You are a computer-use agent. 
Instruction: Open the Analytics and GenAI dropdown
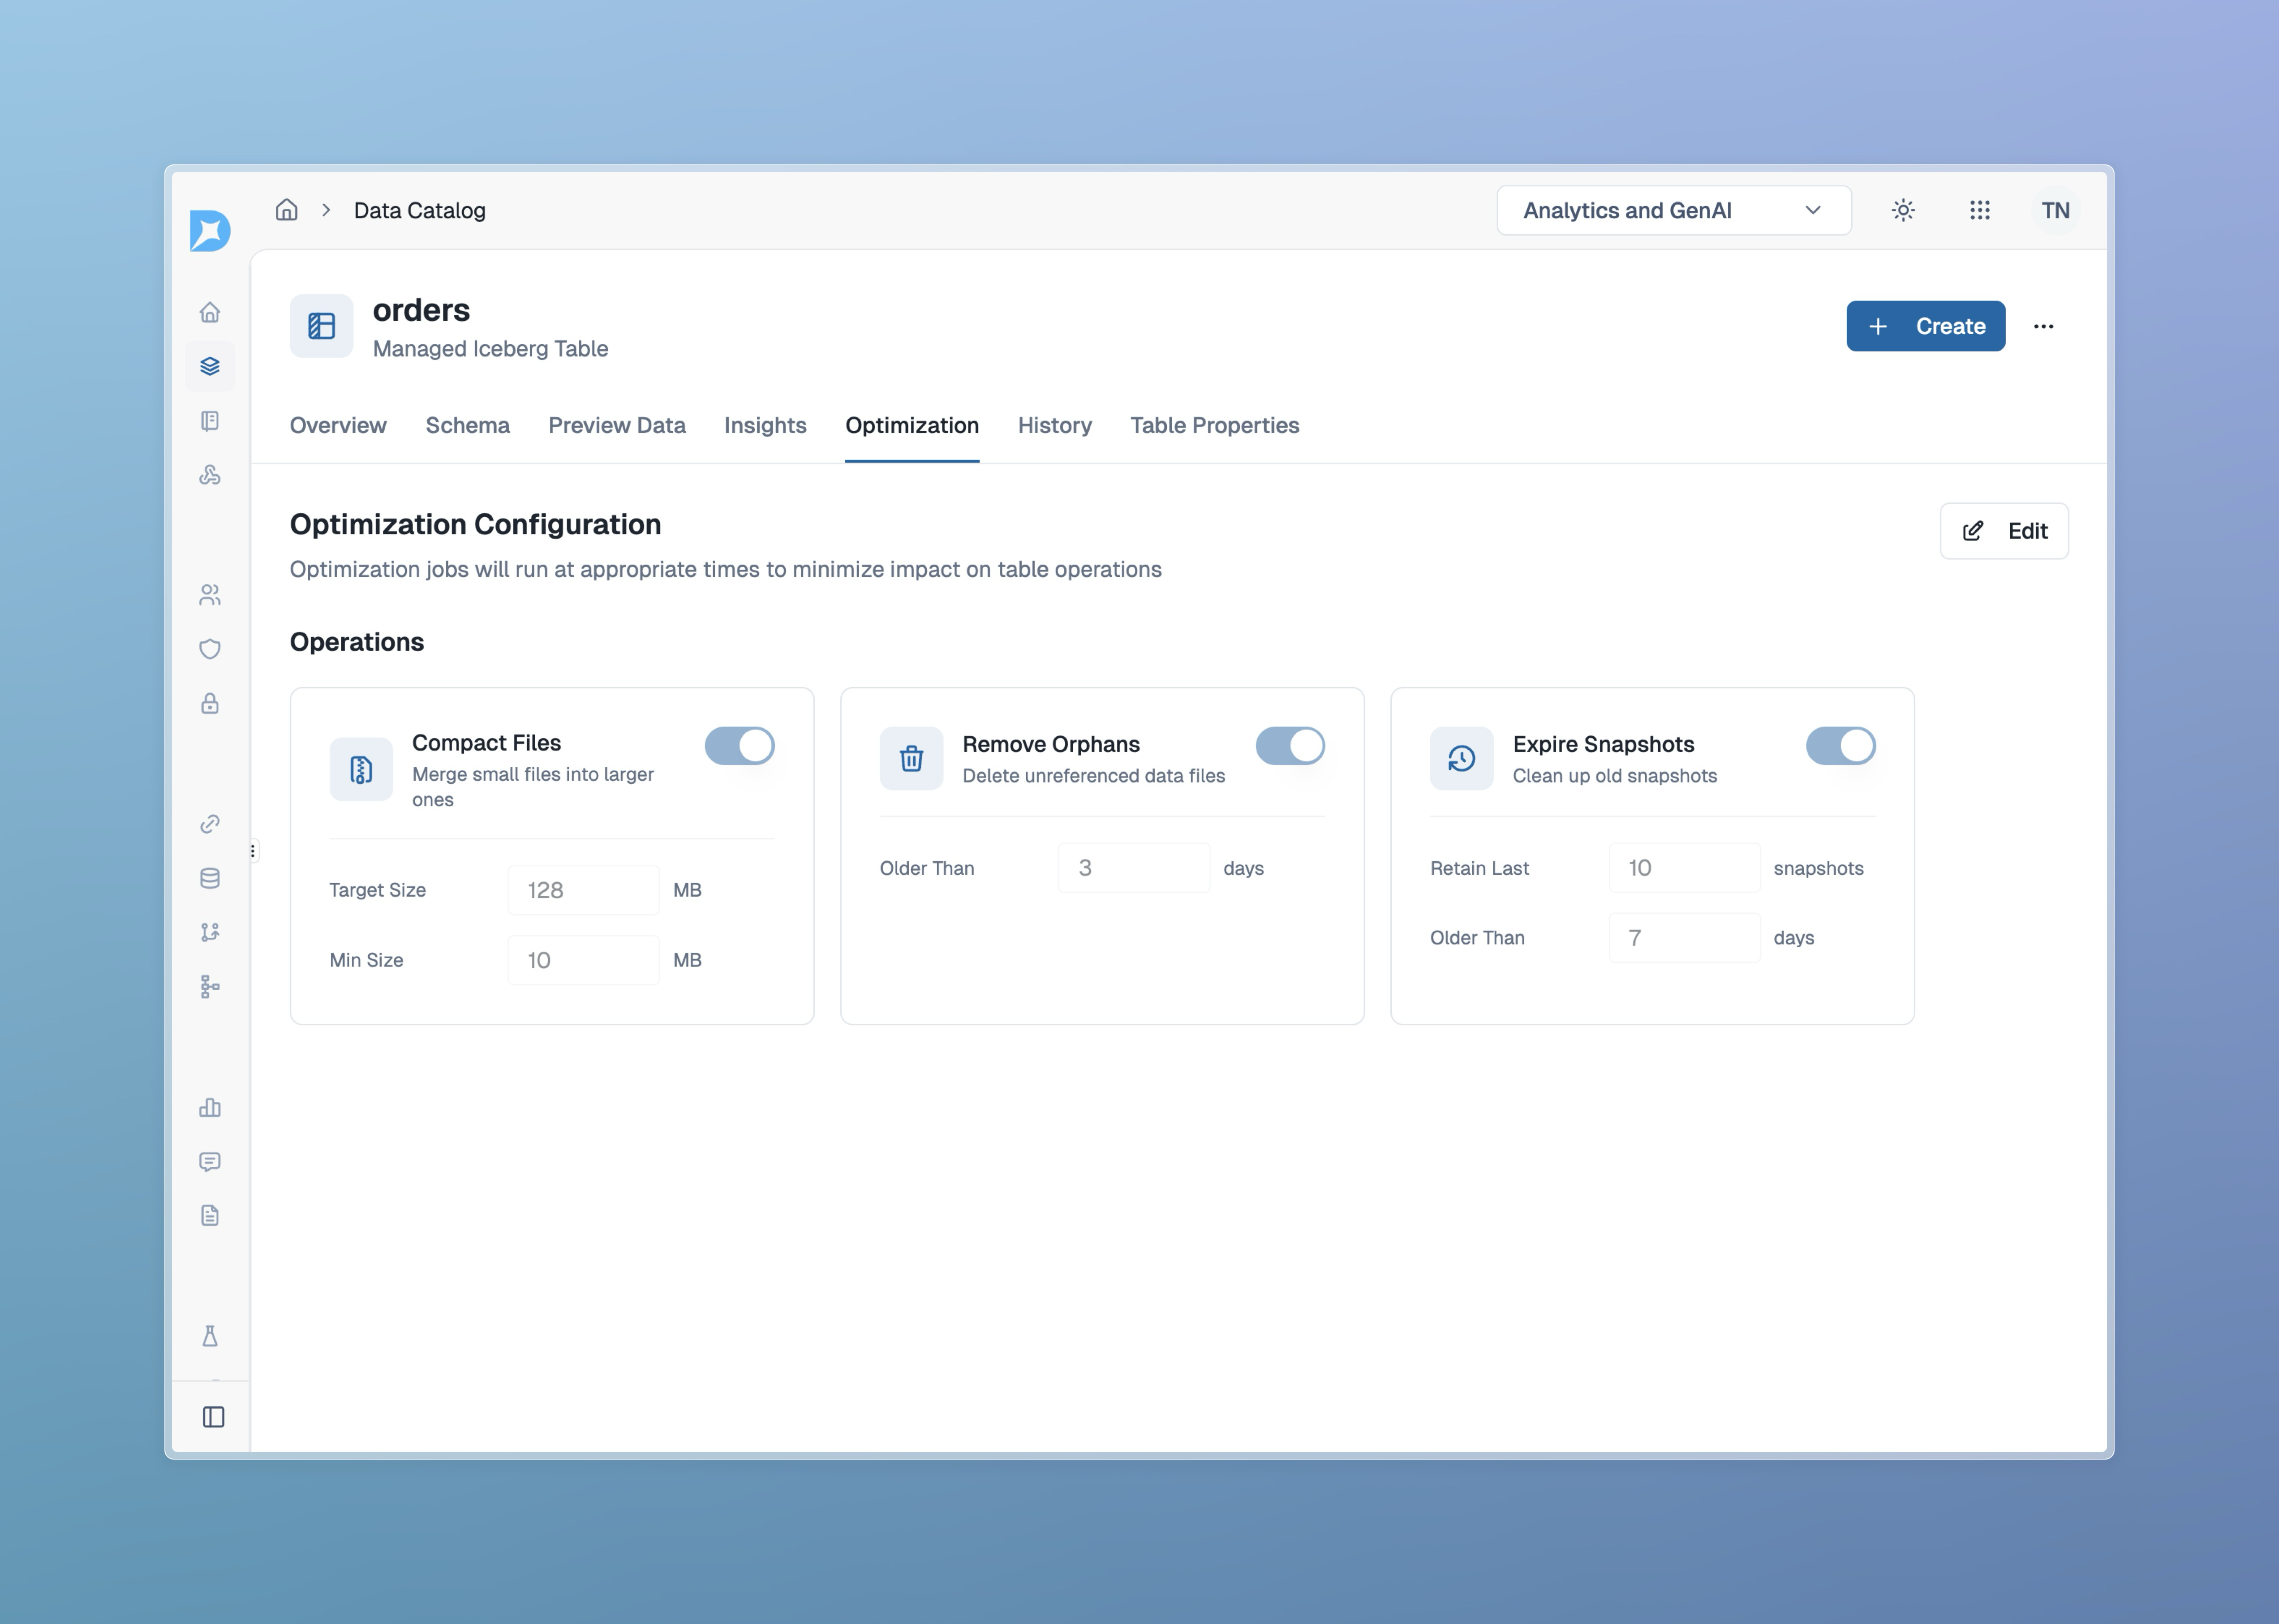[x=1673, y=210]
